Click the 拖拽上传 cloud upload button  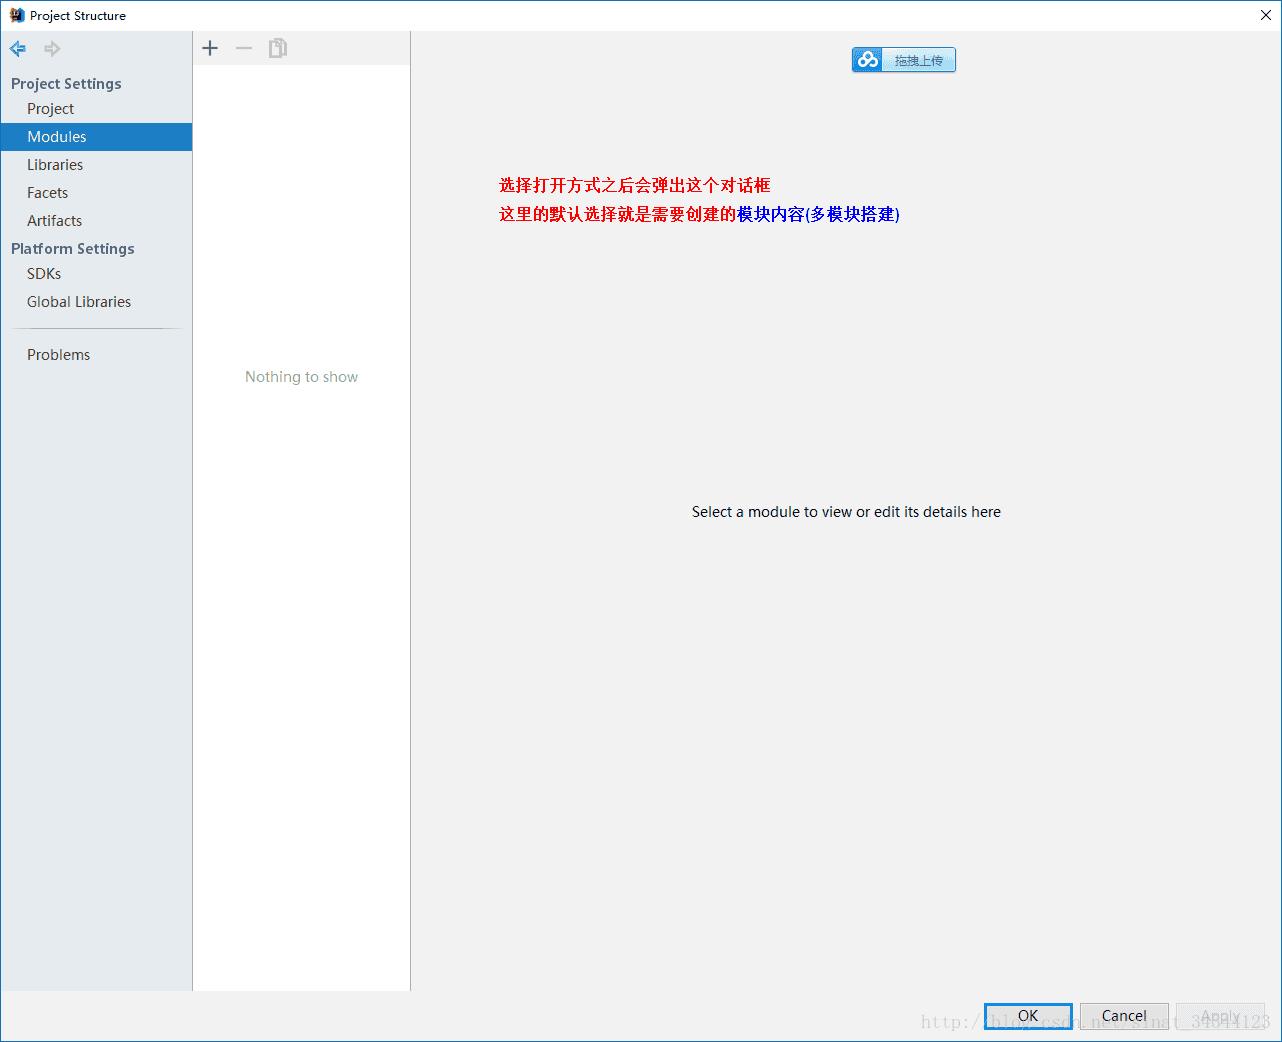coord(904,60)
